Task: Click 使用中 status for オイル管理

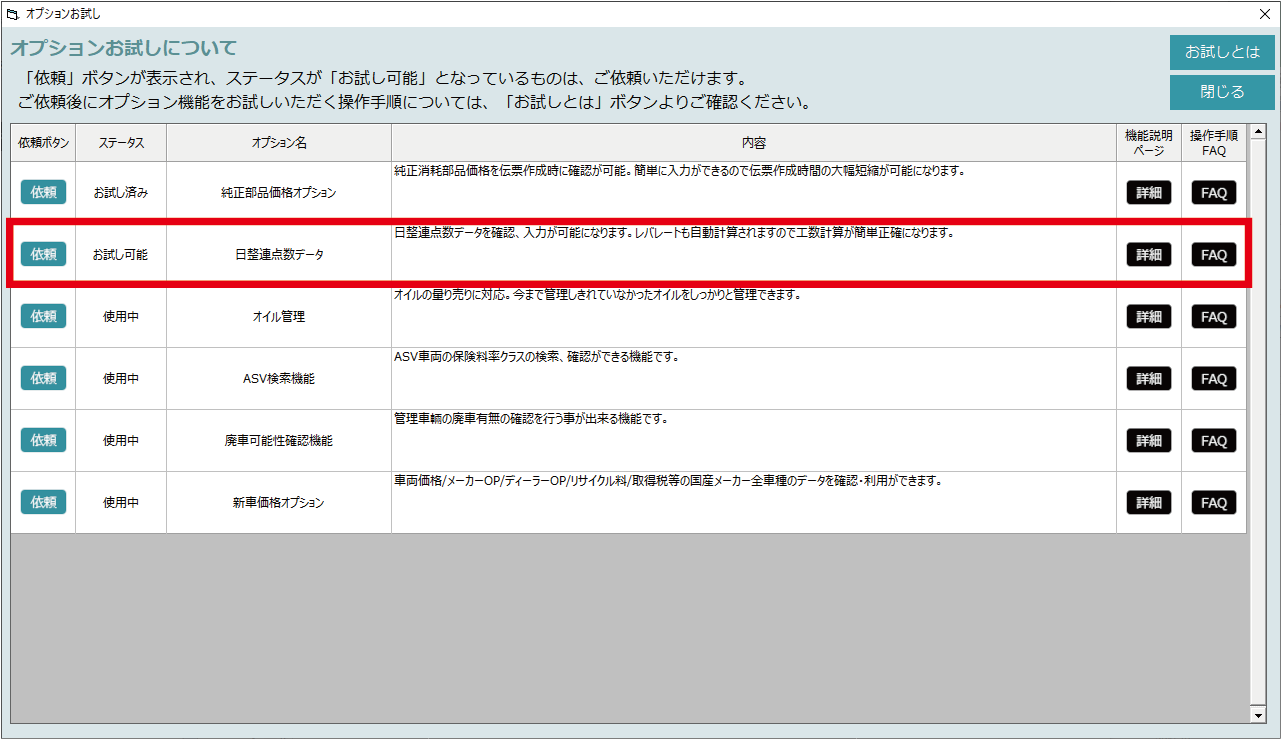Action: [121, 317]
